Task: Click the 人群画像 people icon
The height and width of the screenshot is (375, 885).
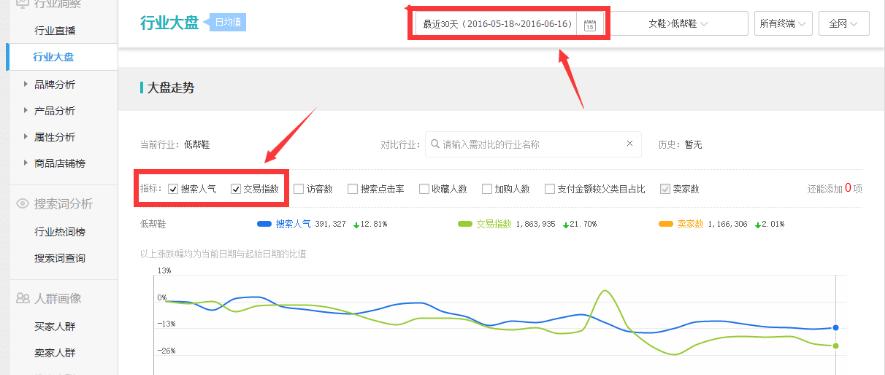Action: (x=23, y=298)
